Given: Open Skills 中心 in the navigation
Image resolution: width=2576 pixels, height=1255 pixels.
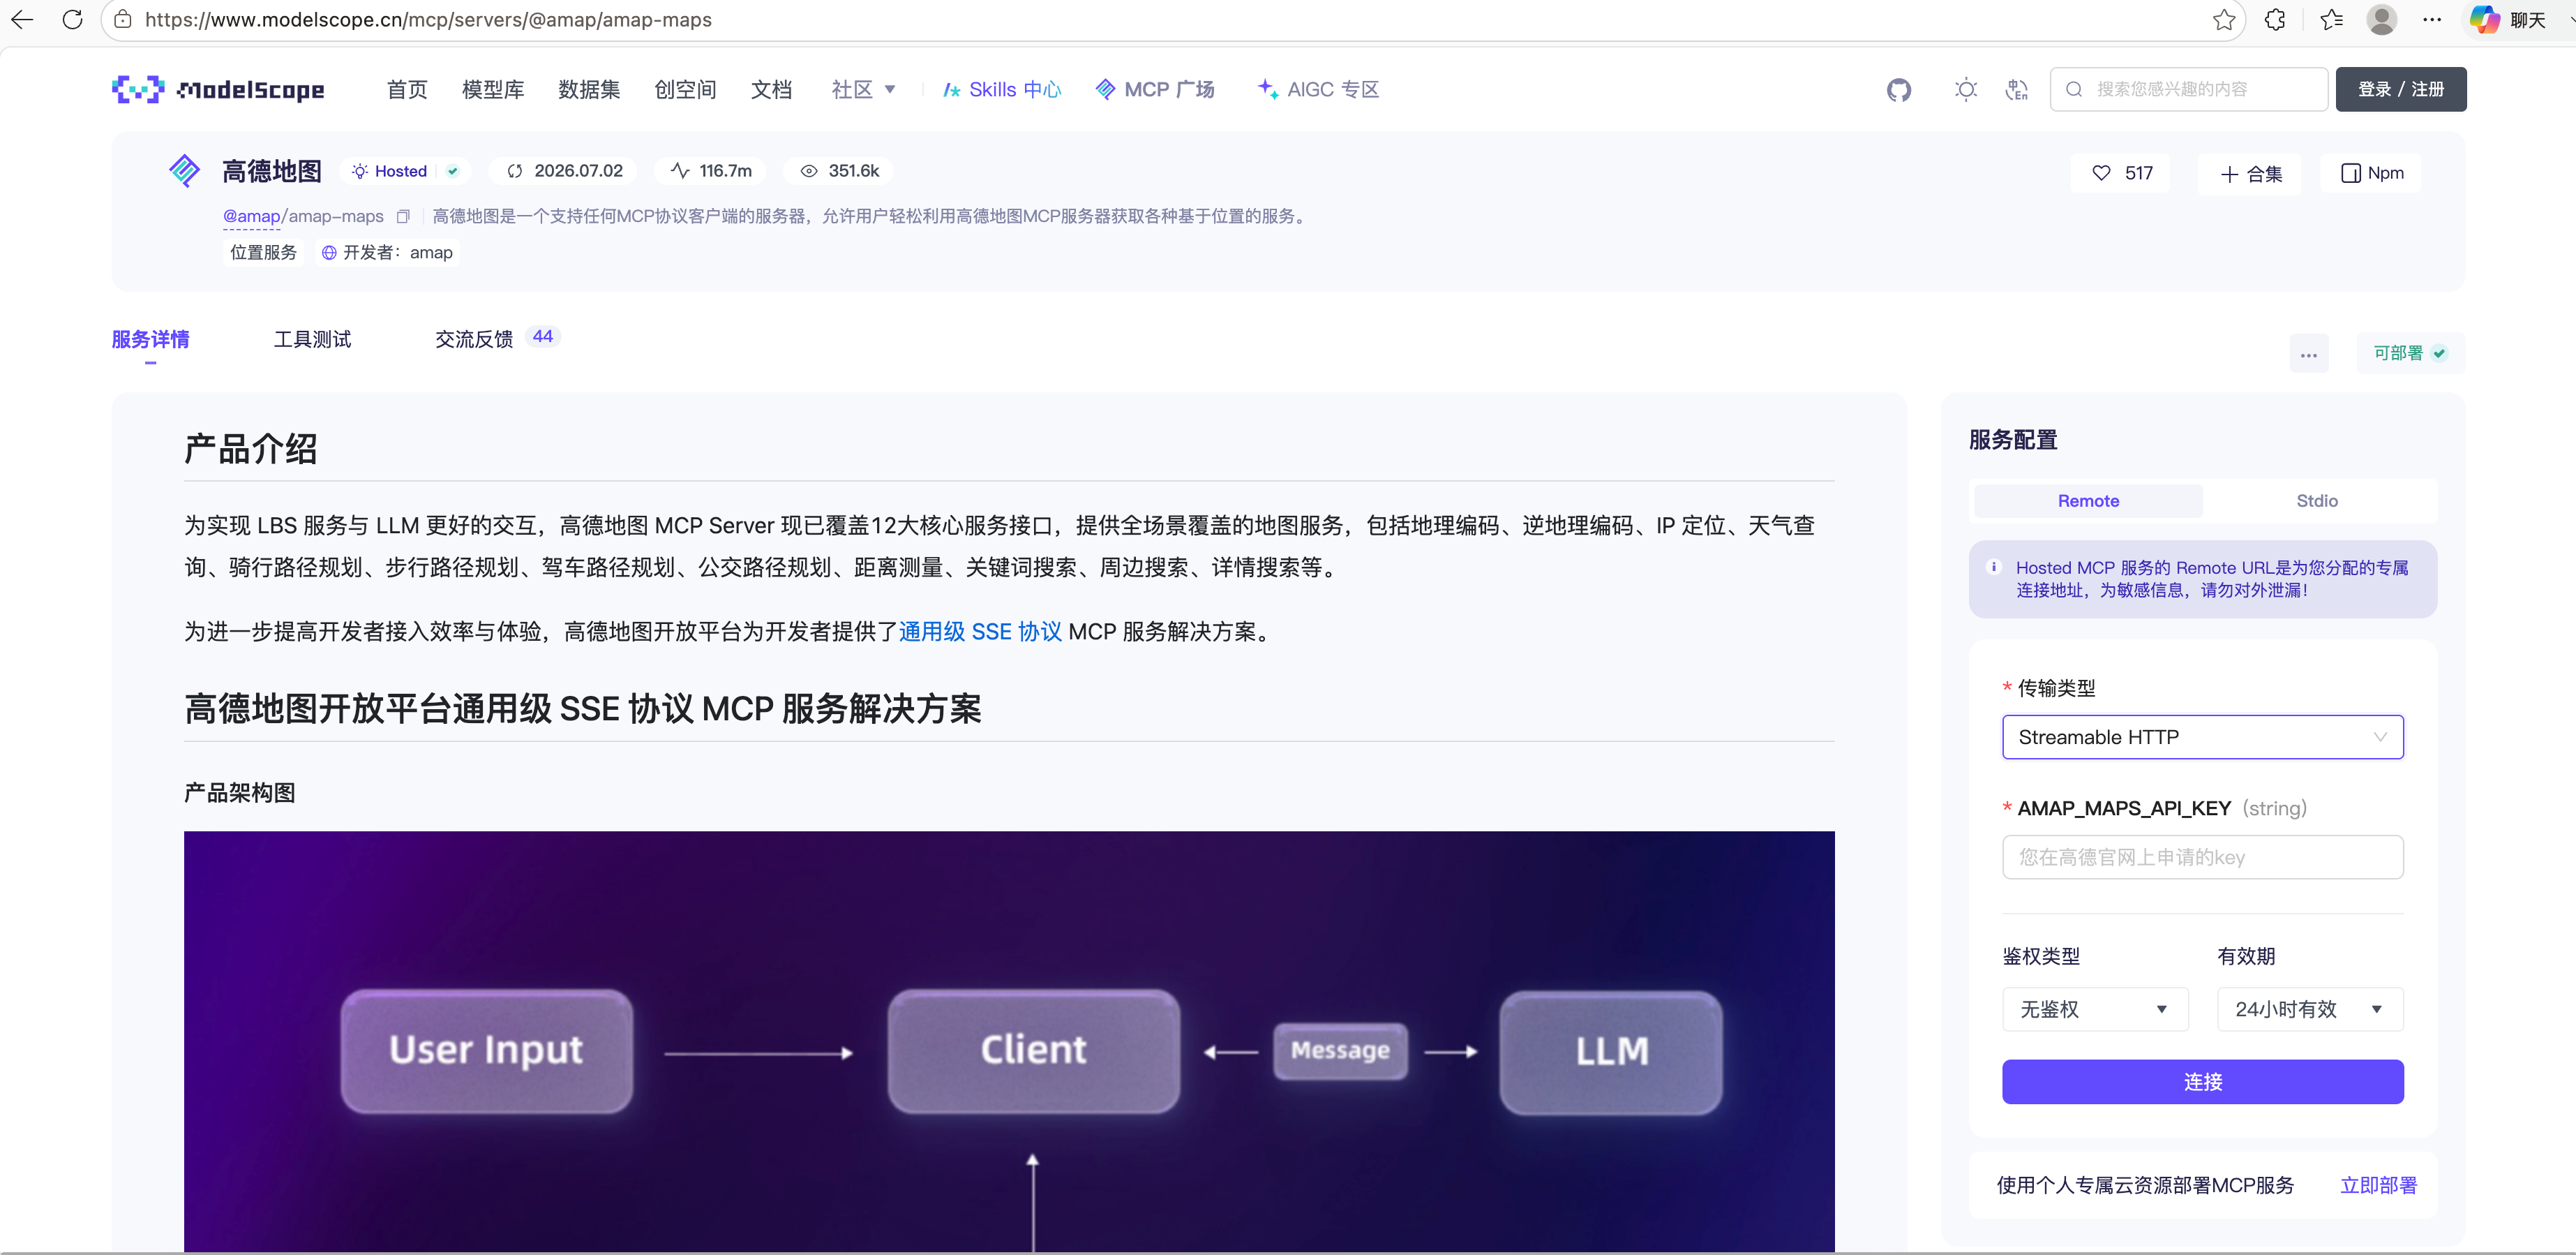Looking at the screenshot, I should pyautogui.click(x=1002, y=90).
